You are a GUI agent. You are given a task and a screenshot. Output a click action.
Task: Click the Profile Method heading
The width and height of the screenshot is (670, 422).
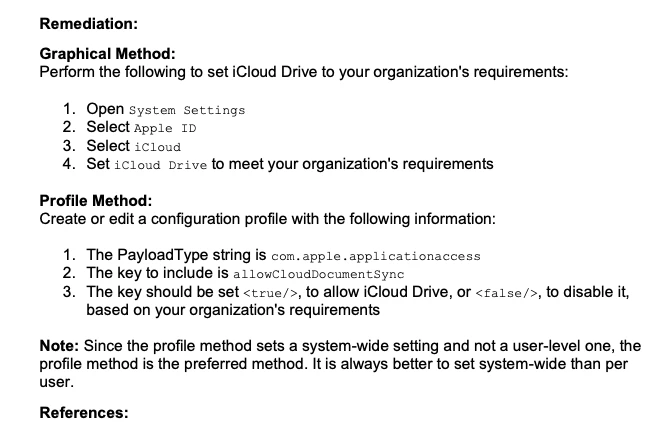96,201
